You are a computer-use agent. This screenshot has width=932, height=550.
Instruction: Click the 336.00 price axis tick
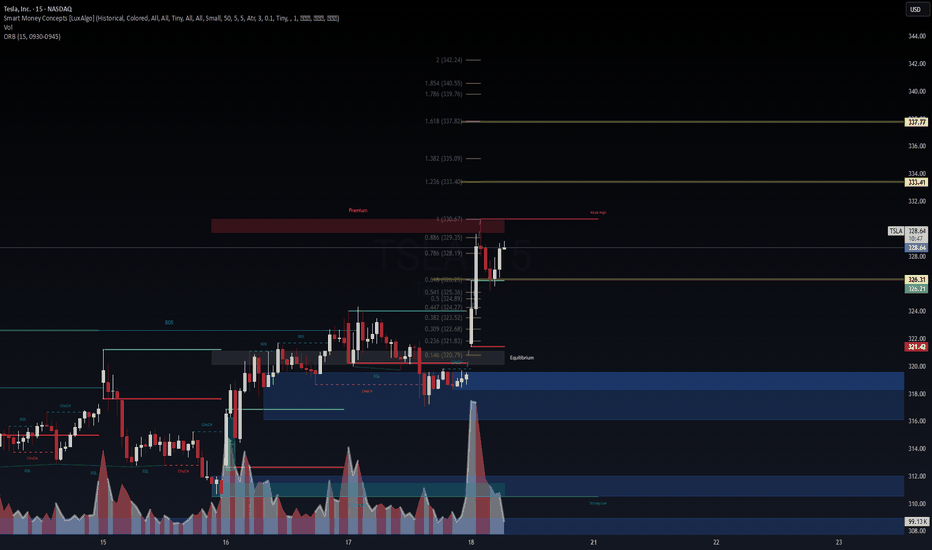click(917, 146)
